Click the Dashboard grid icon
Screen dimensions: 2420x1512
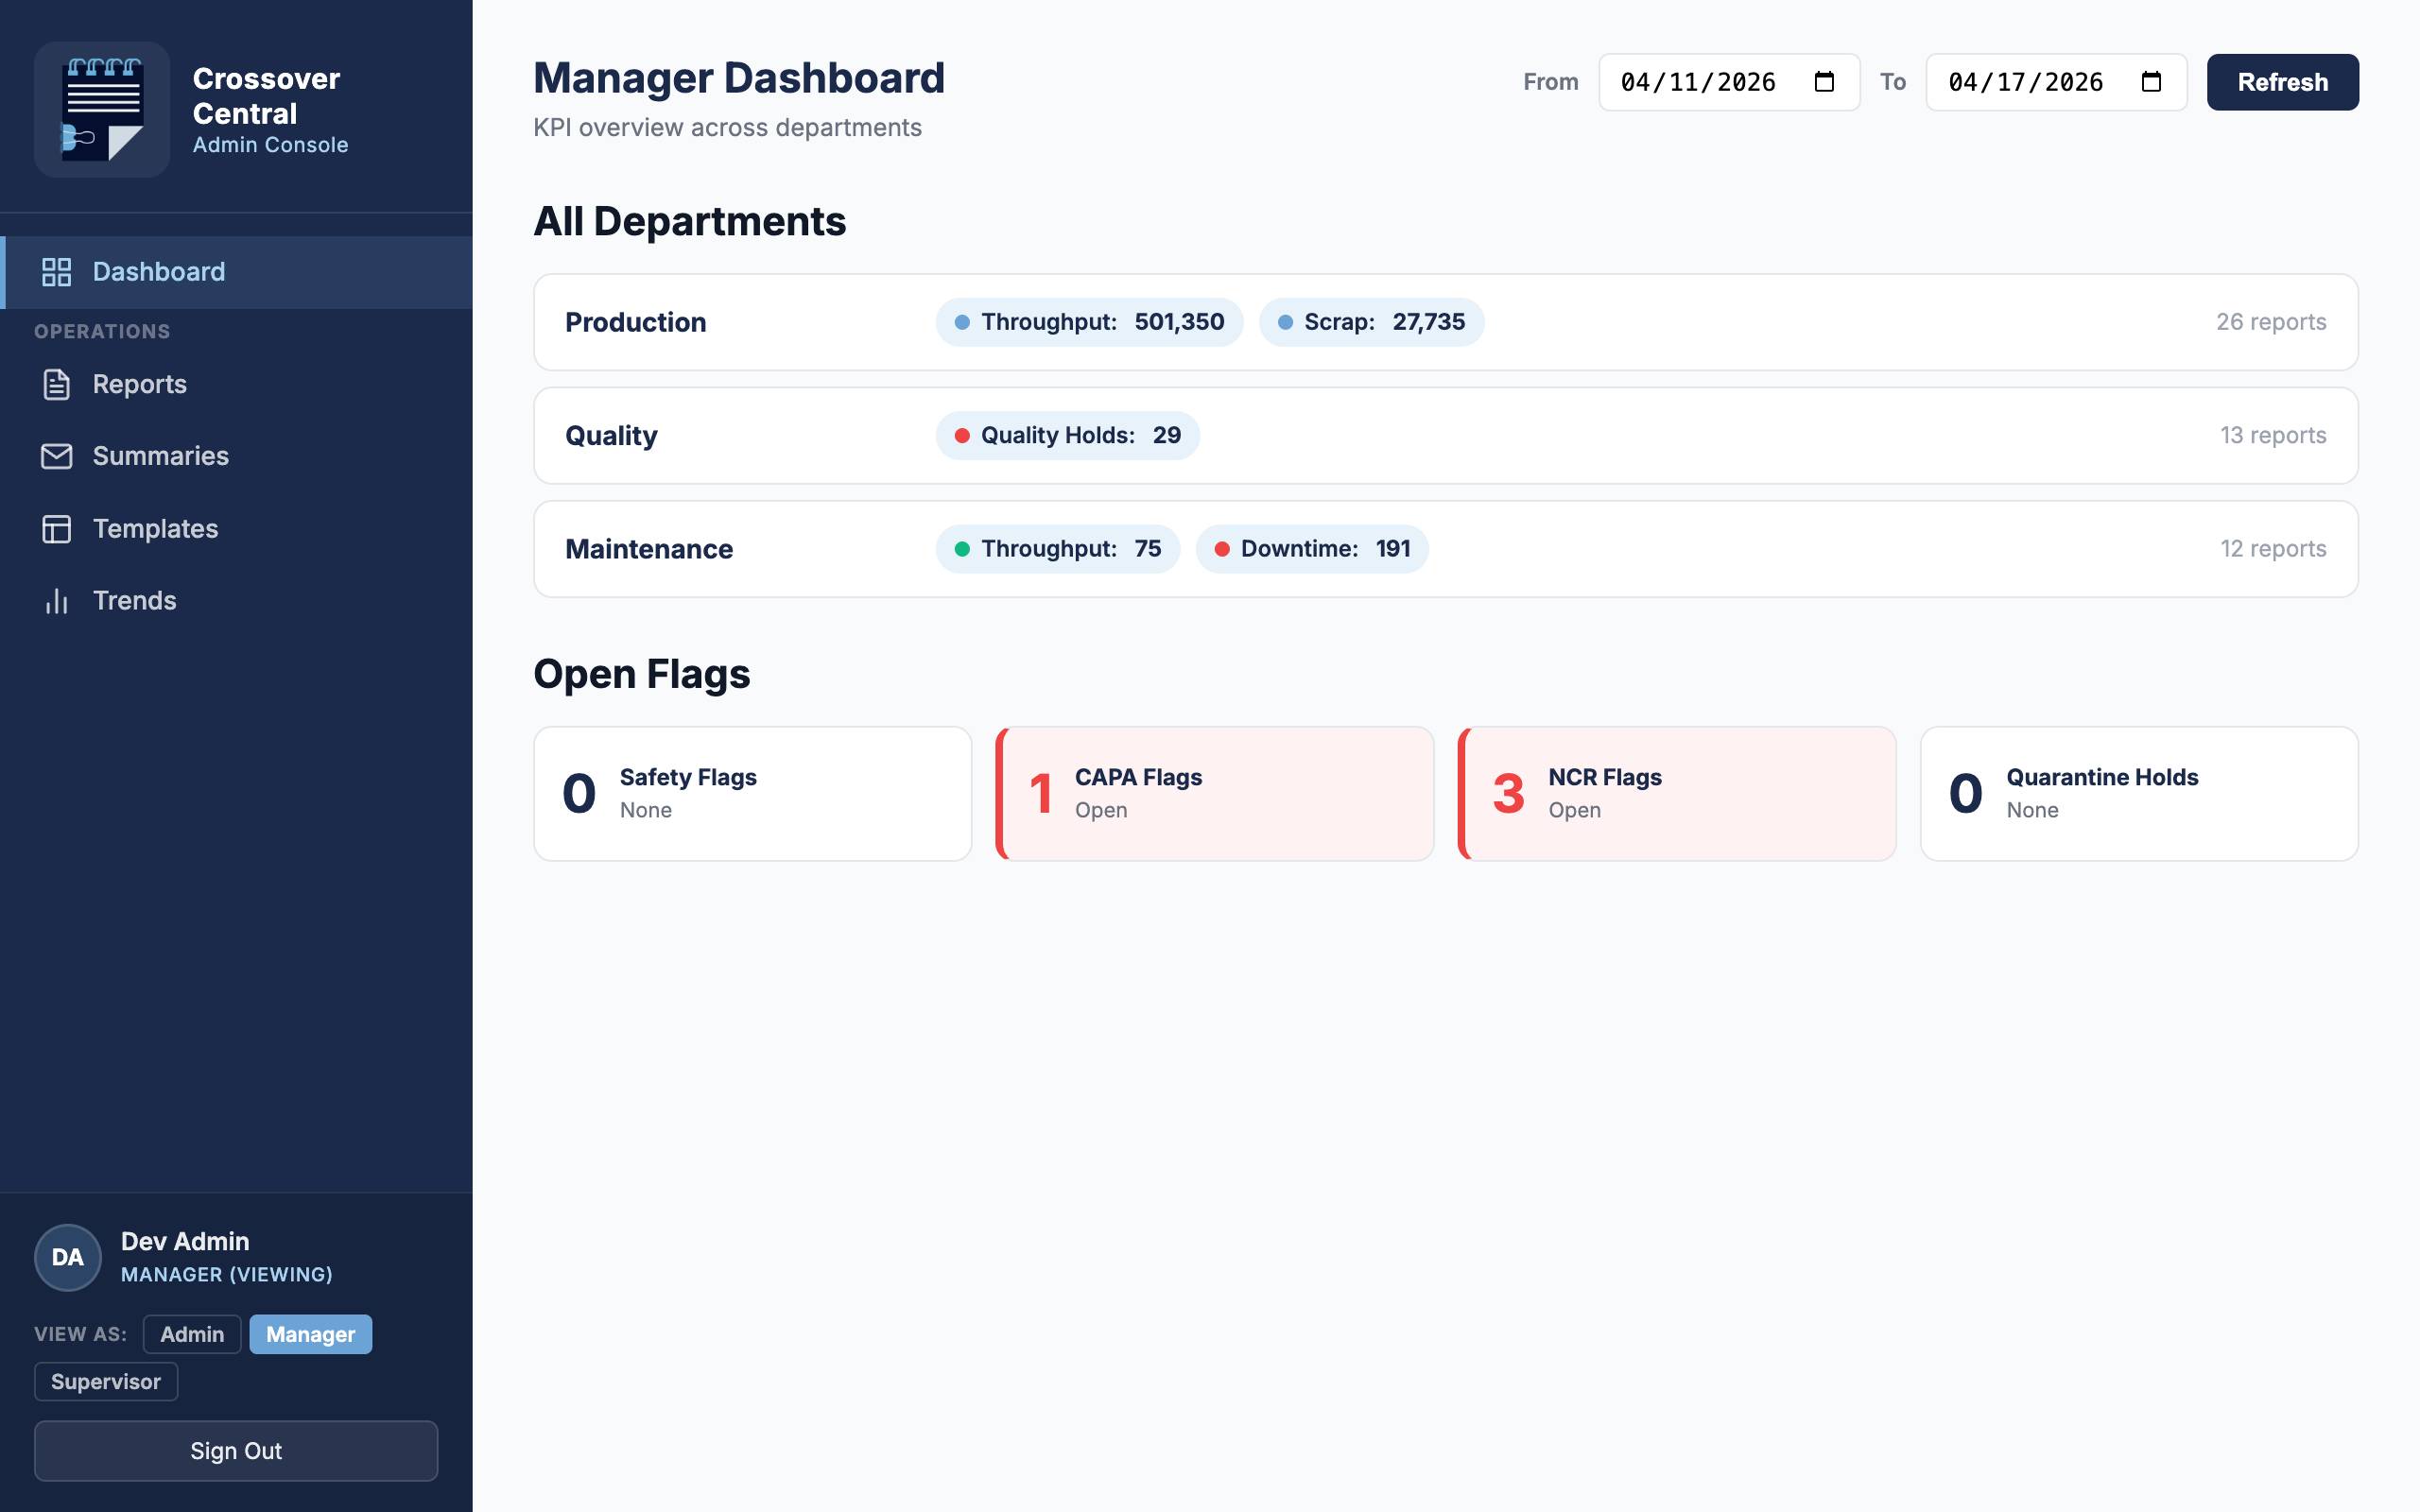tap(57, 272)
